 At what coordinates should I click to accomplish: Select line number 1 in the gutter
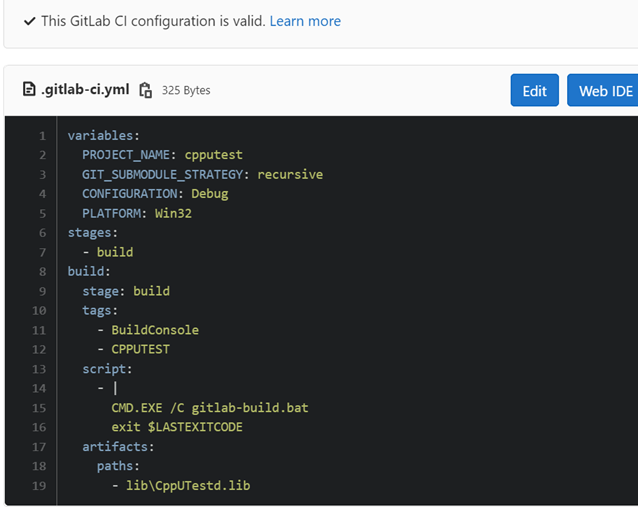coord(42,136)
